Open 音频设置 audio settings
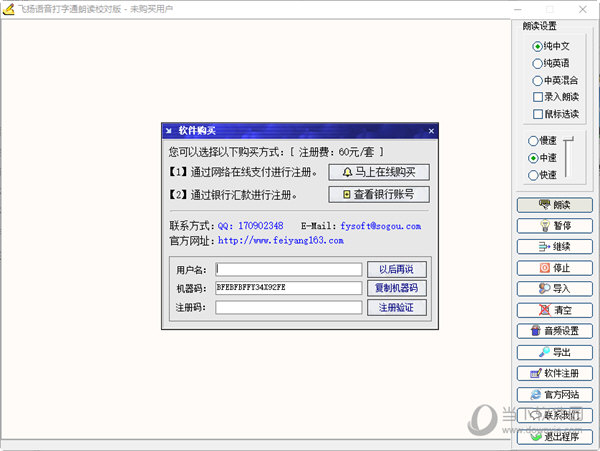This screenshot has height=451, width=600. 554,331
